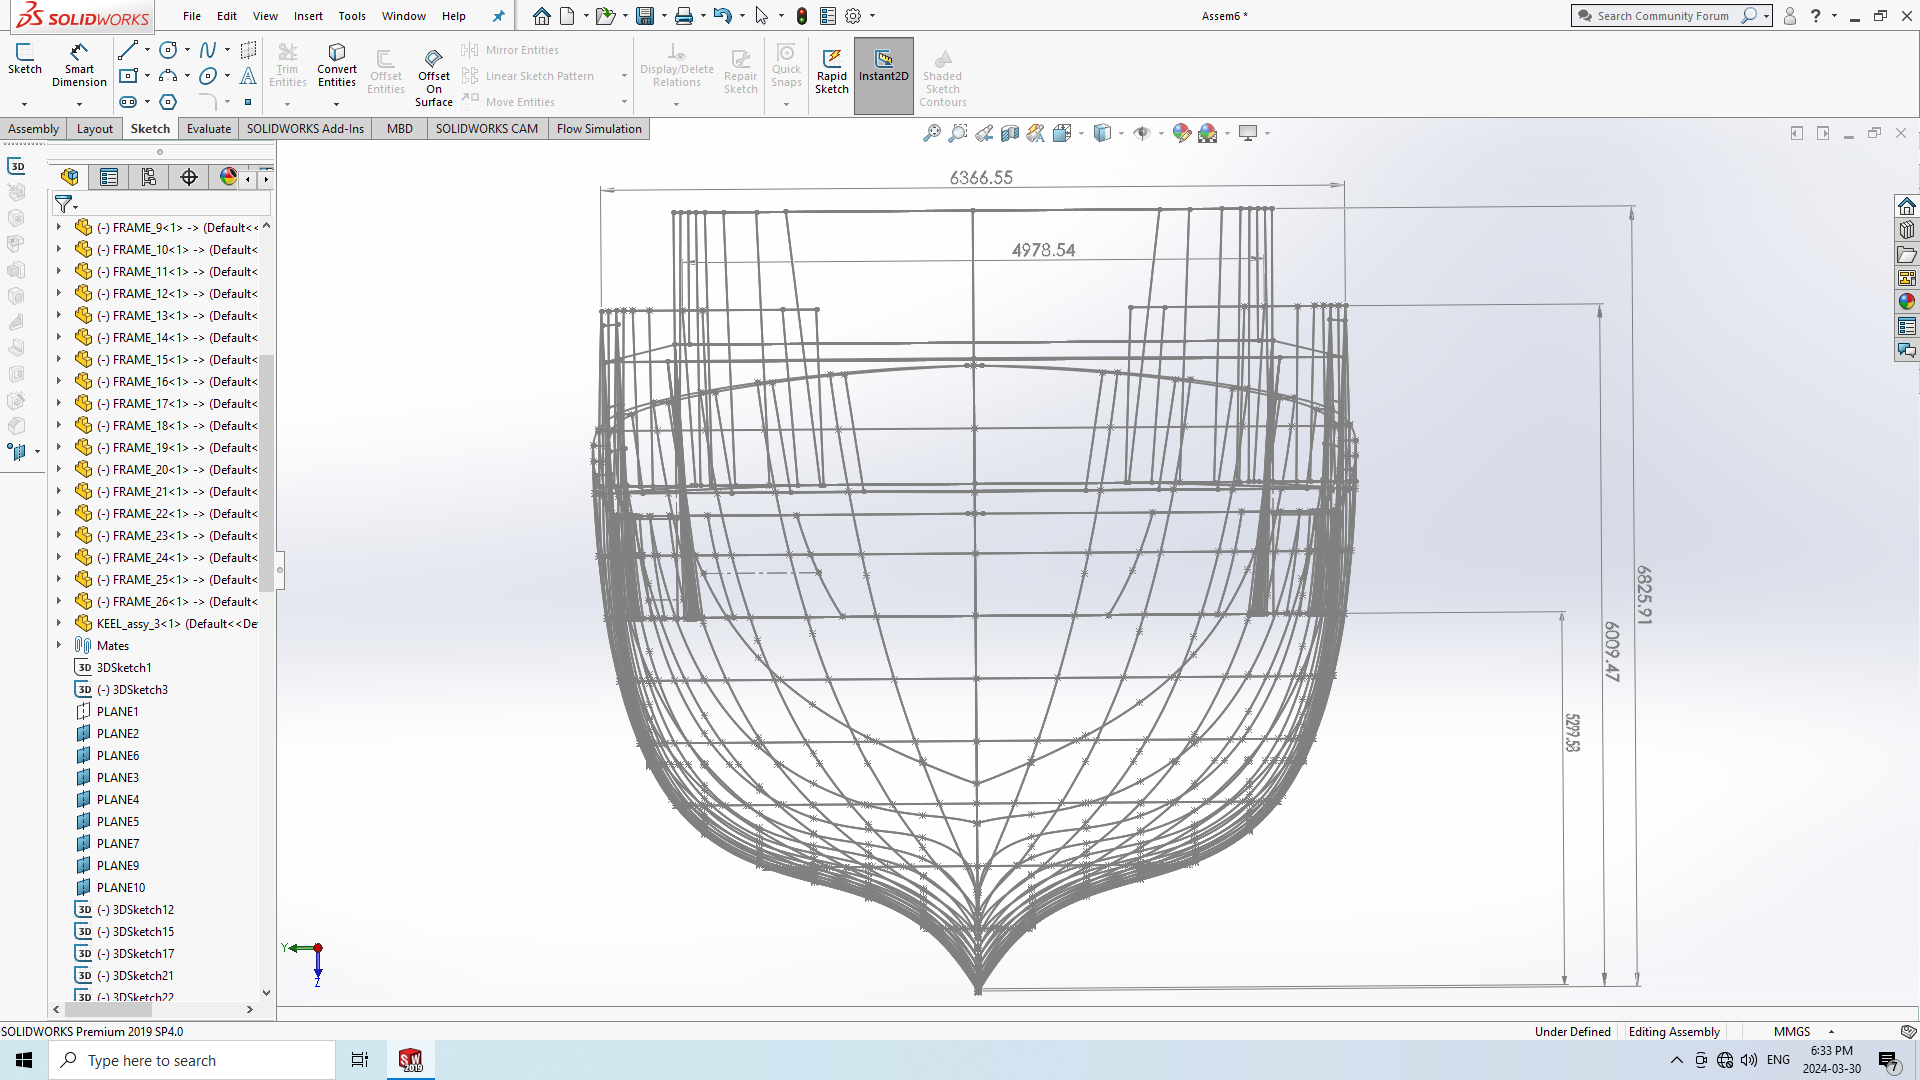Viewport: 1920px width, 1080px height.
Task: Open the ConfigurationManager tab icon
Action: coord(149,177)
